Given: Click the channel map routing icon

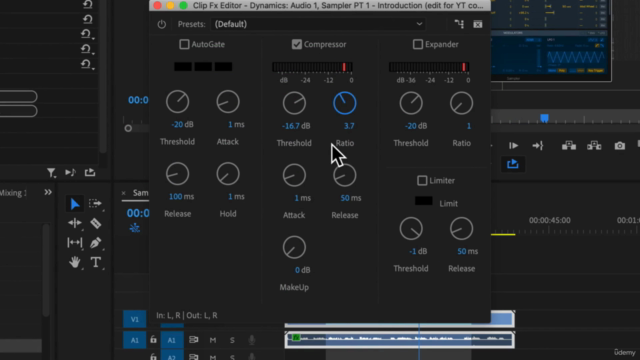Looking at the screenshot, I should [459, 24].
